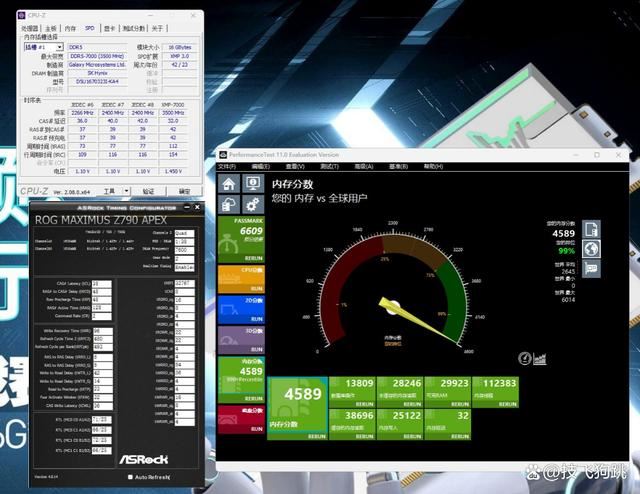Click the home icon in PerformanceTest sidebar
Viewport: 640px width, 494px height.
(229, 184)
